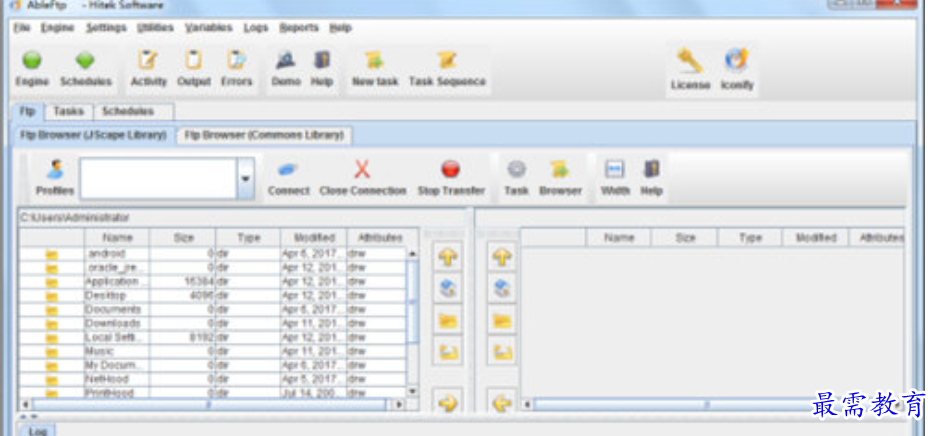
Task: Click the remote pane open-folder icon button
Action: tap(503, 320)
